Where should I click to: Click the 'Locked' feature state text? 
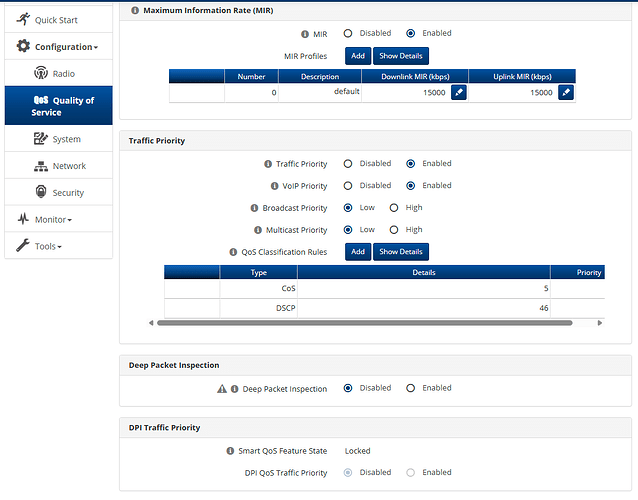(x=358, y=451)
